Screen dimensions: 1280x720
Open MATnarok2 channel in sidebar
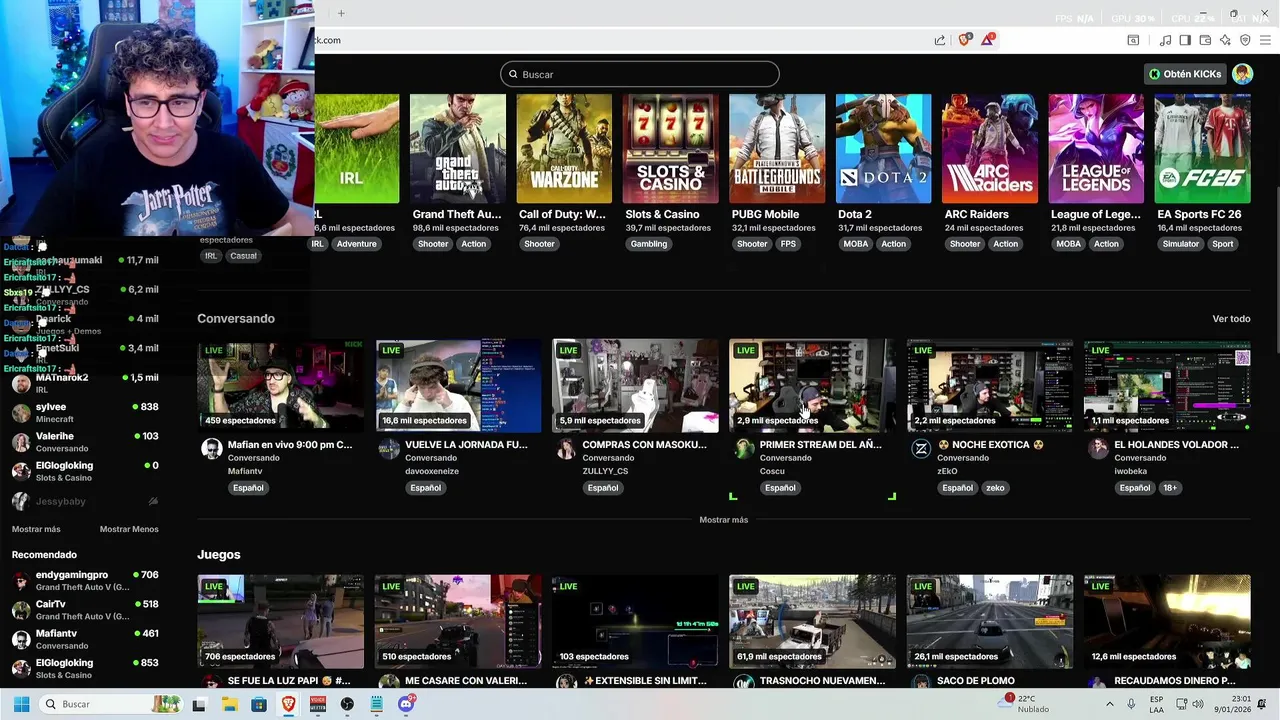(85, 383)
